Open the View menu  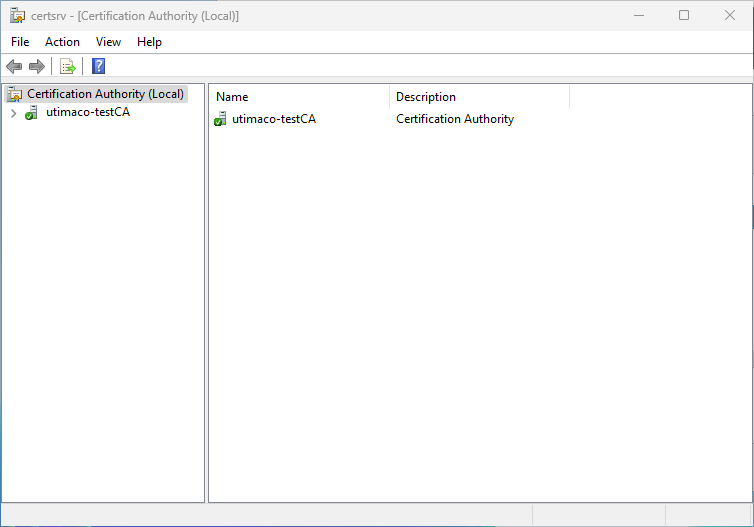108,42
